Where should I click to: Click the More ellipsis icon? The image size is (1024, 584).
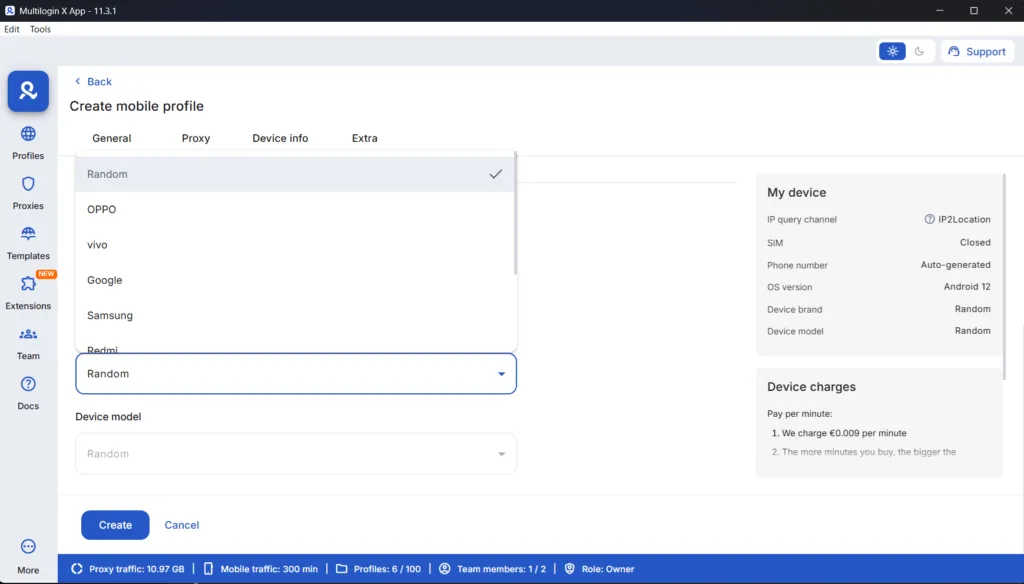[28, 547]
